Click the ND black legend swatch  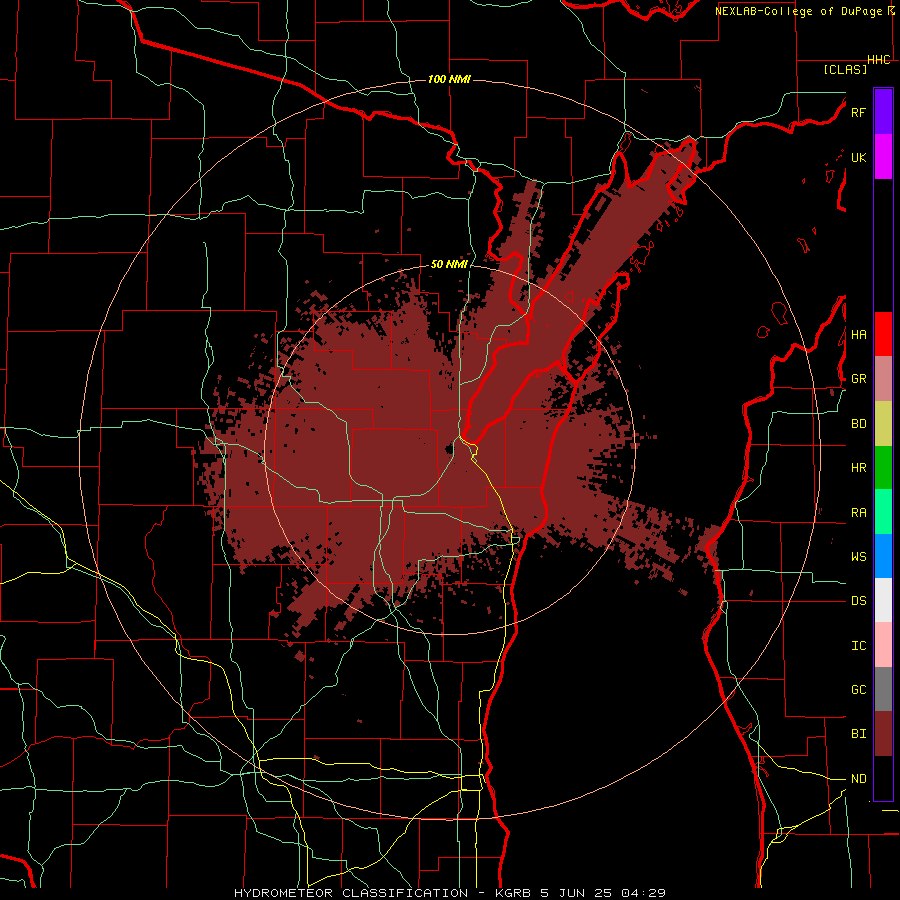point(883,778)
